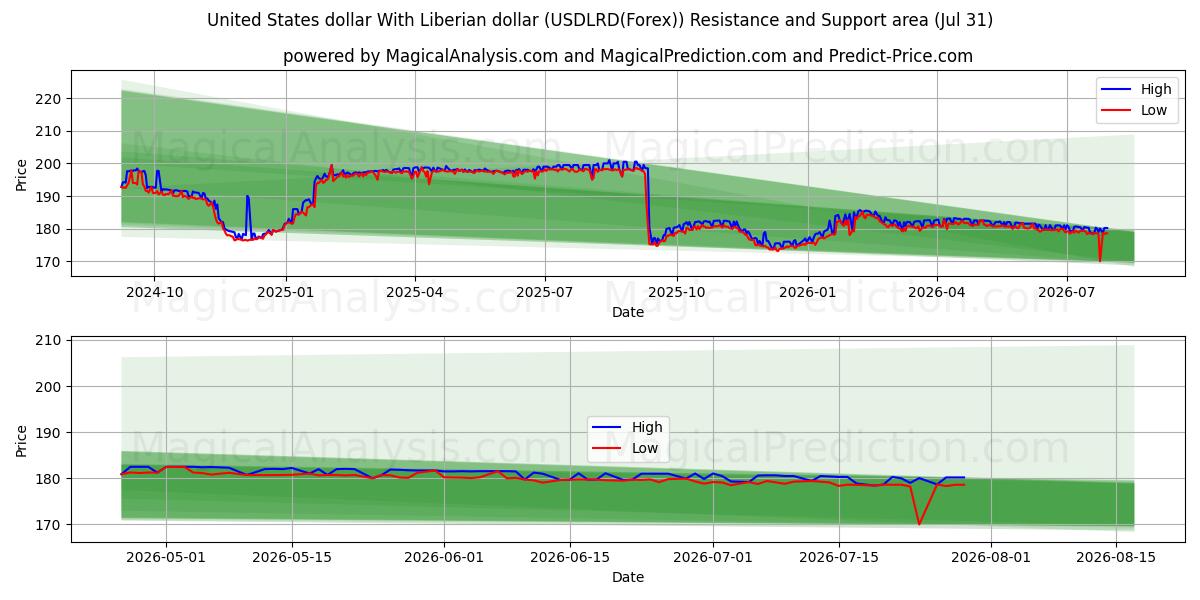Click the chart title mentioning USDLRD(Forex)

(x=600, y=20)
